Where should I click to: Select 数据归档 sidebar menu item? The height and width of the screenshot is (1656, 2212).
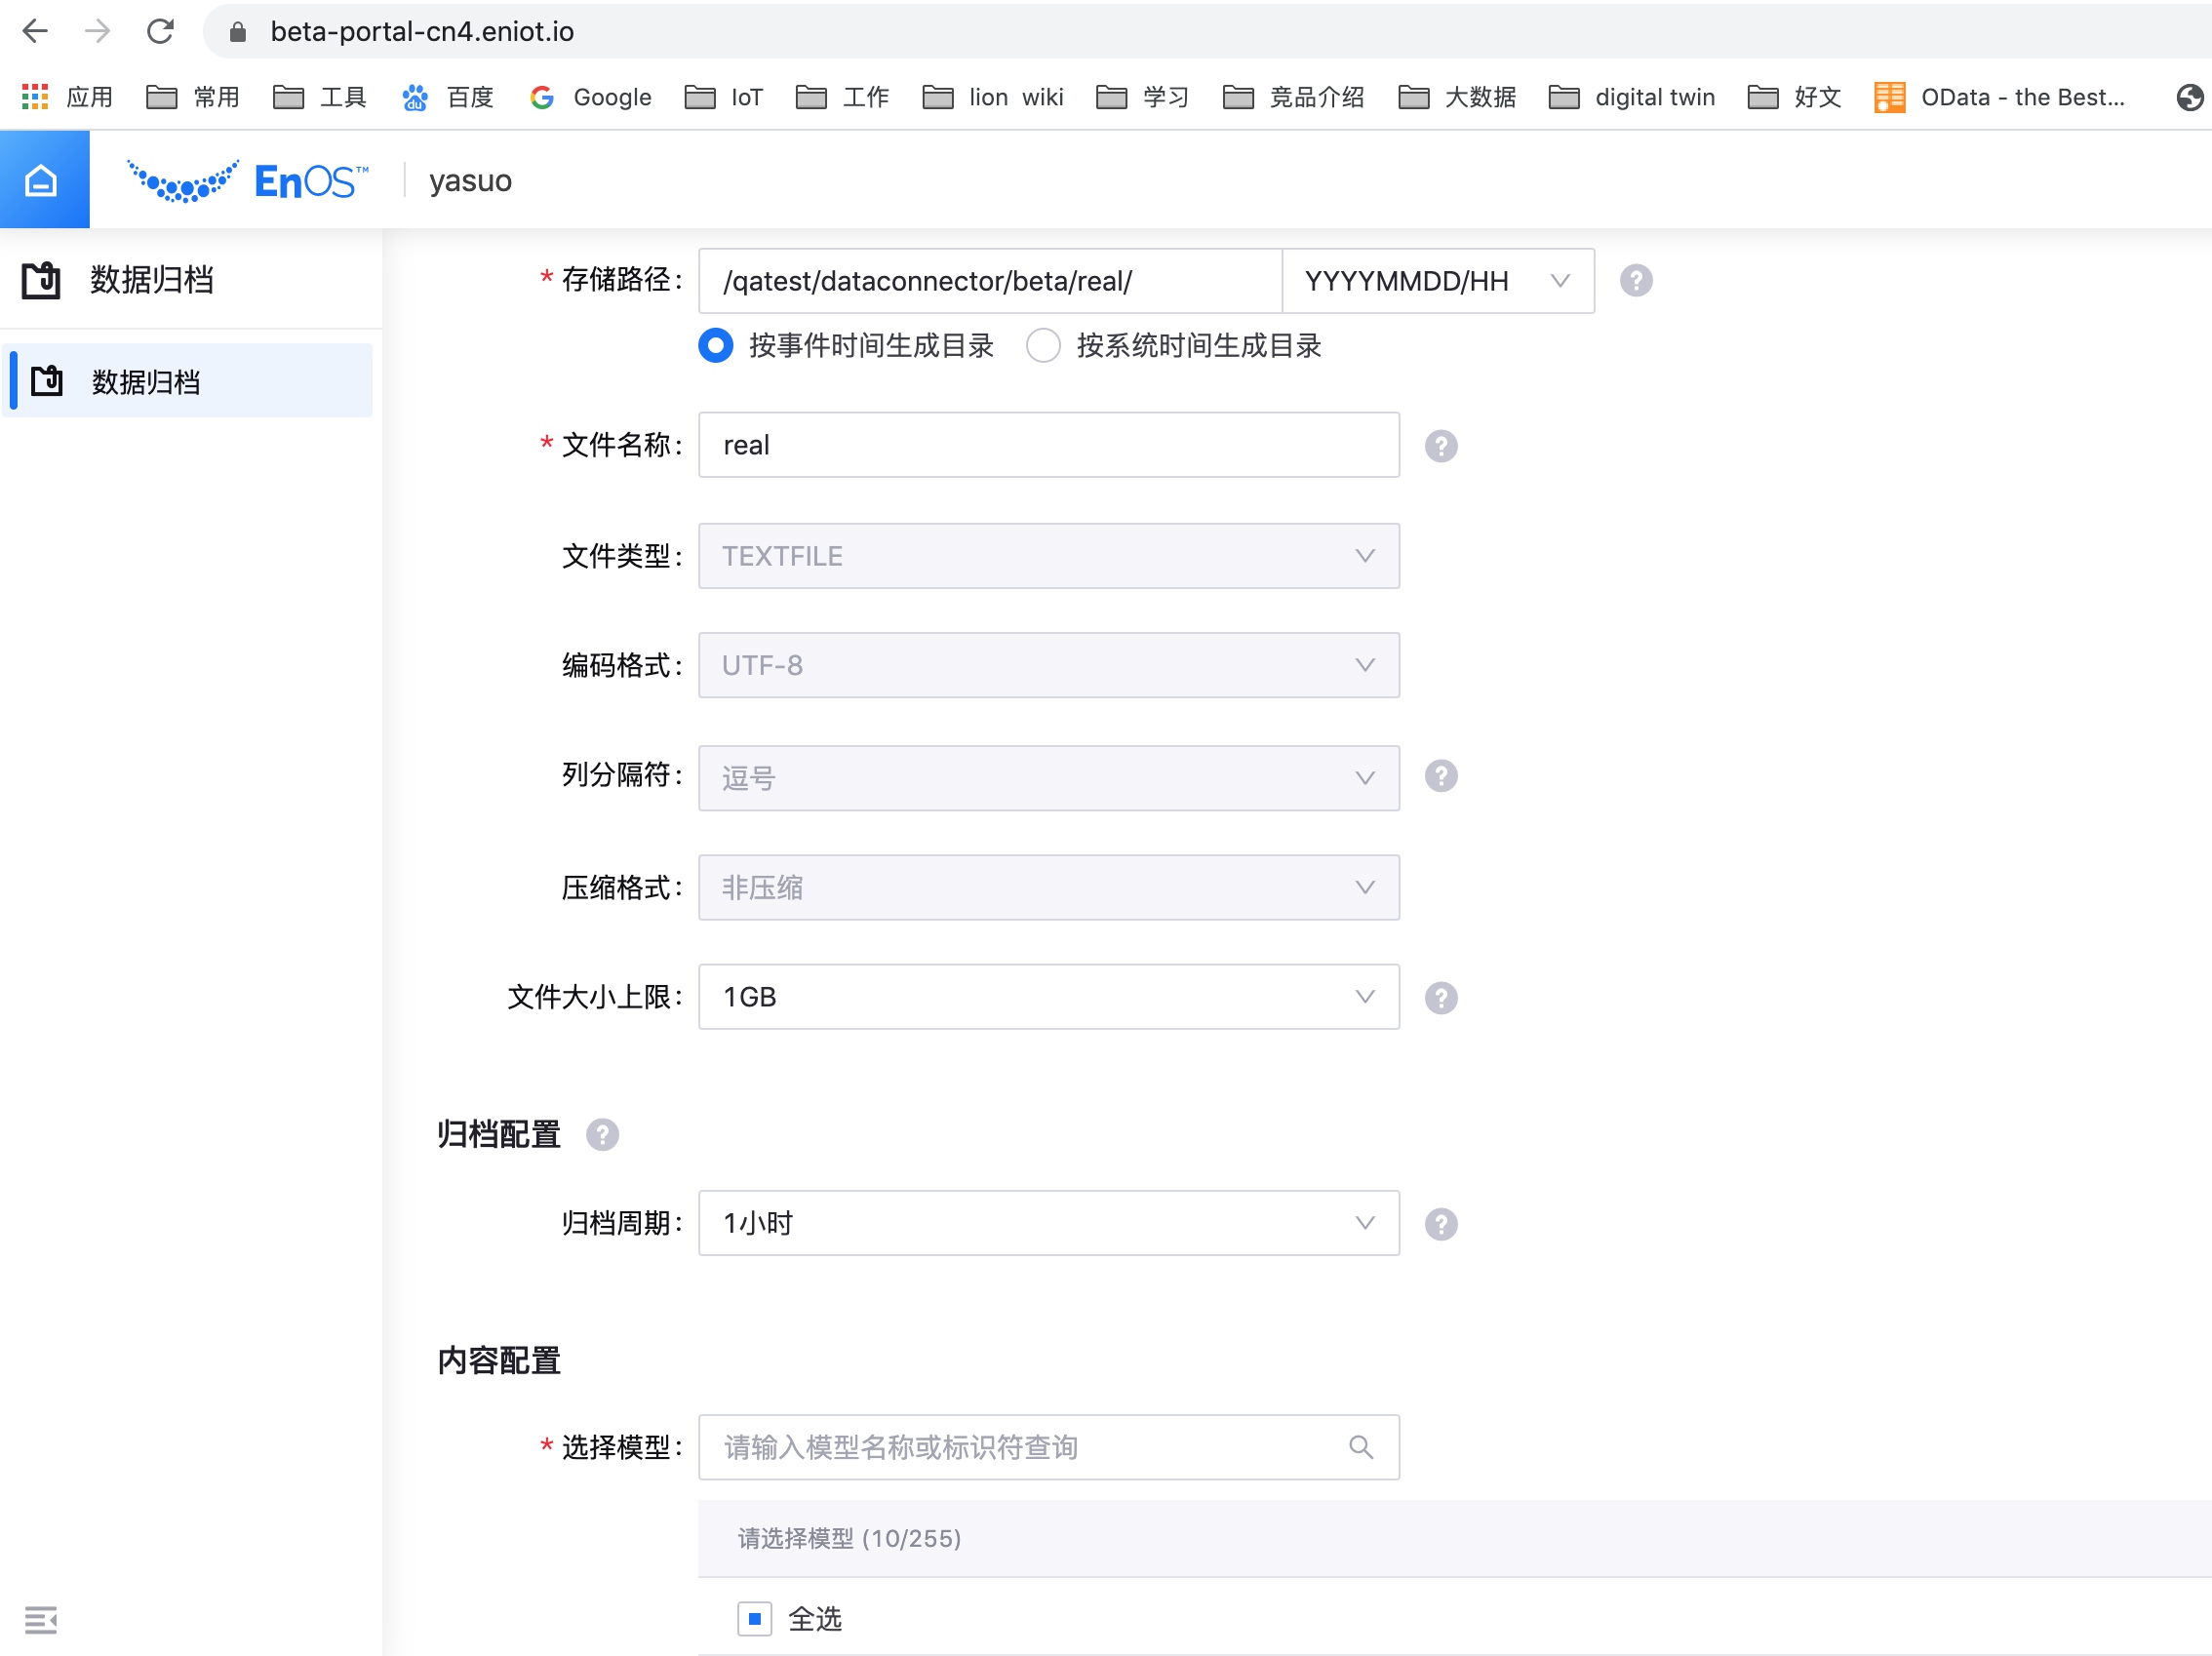click(146, 382)
